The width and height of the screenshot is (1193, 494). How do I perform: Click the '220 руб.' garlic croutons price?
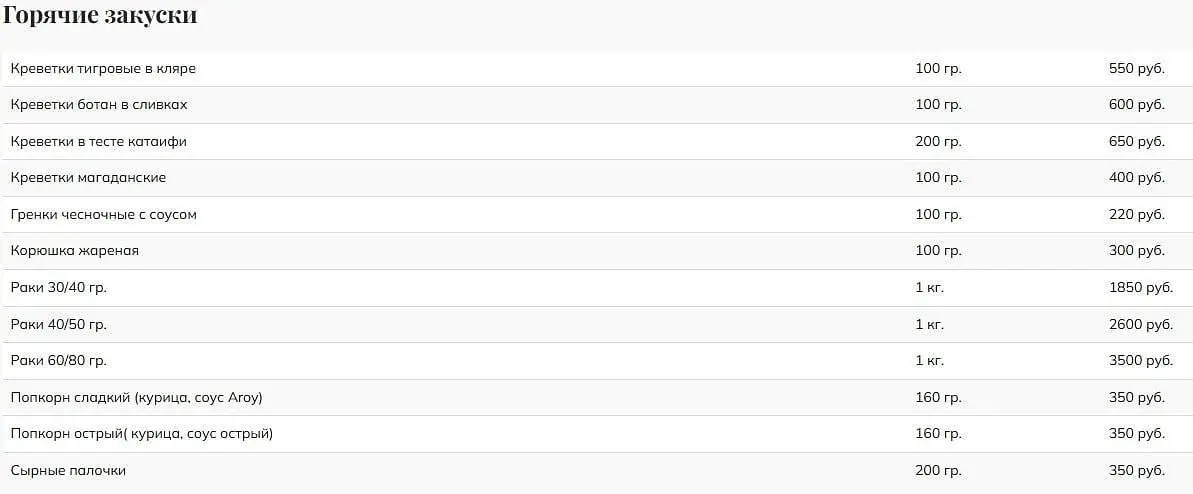click(x=1137, y=215)
